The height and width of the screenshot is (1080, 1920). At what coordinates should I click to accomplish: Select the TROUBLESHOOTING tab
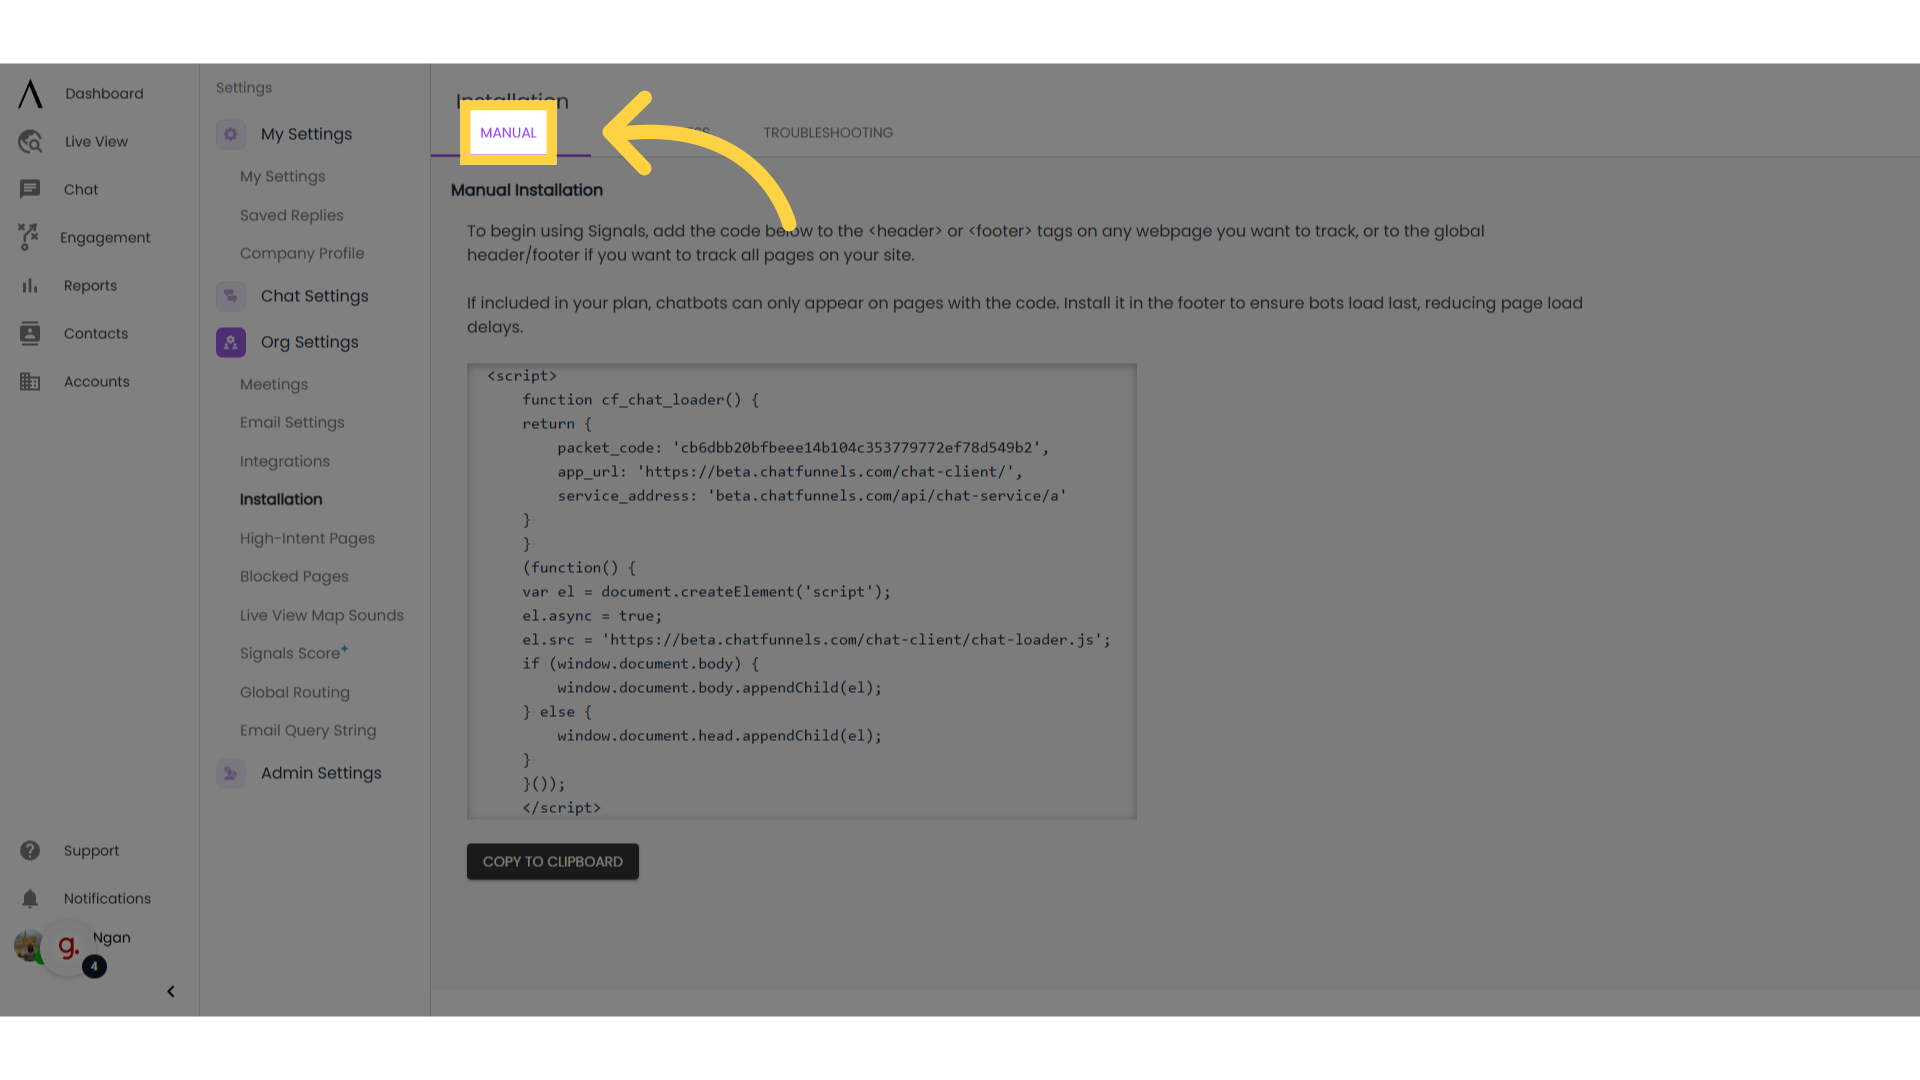828,132
